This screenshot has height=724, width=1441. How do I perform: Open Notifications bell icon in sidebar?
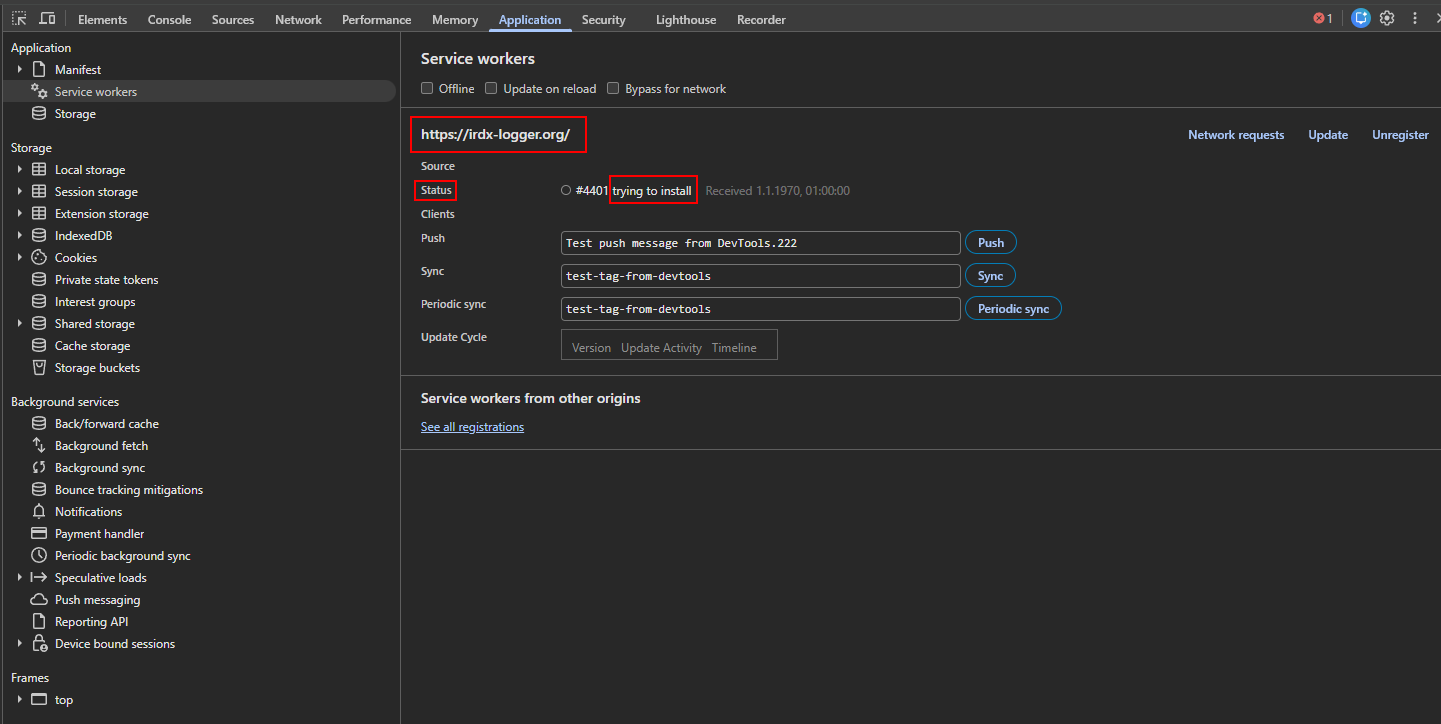click(39, 512)
